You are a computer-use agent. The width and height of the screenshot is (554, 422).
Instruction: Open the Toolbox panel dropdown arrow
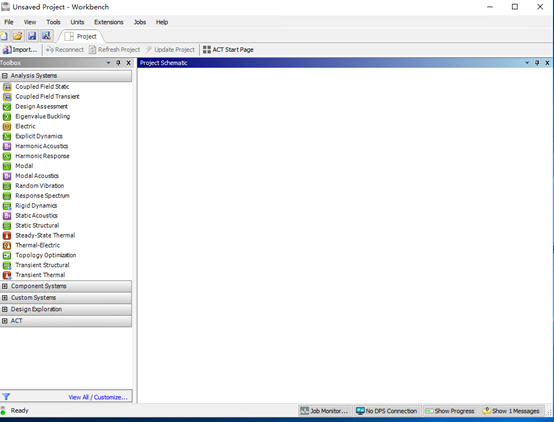(x=108, y=63)
